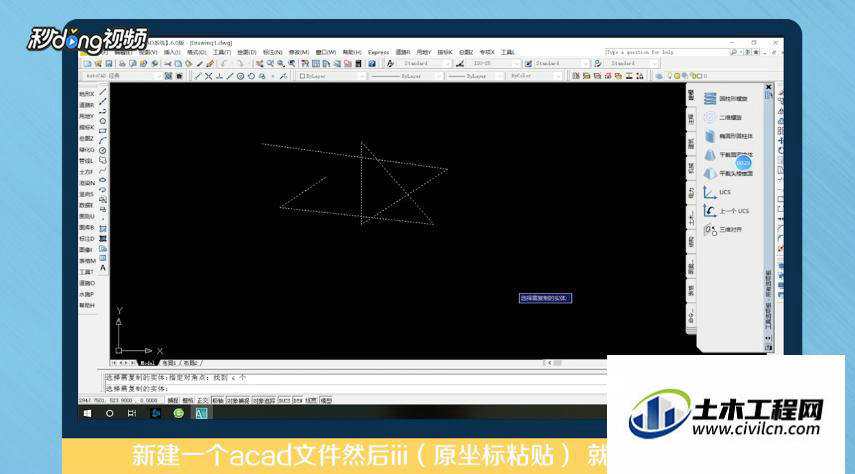
Task: Select the Arc tool in draw toolbar
Action: pyautogui.click(x=103, y=141)
